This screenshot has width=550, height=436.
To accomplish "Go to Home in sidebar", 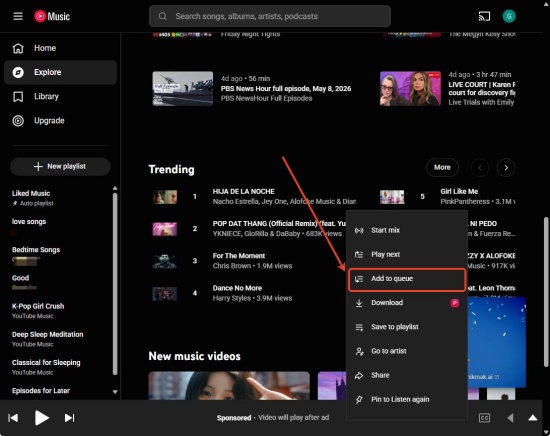I will pos(60,48).
